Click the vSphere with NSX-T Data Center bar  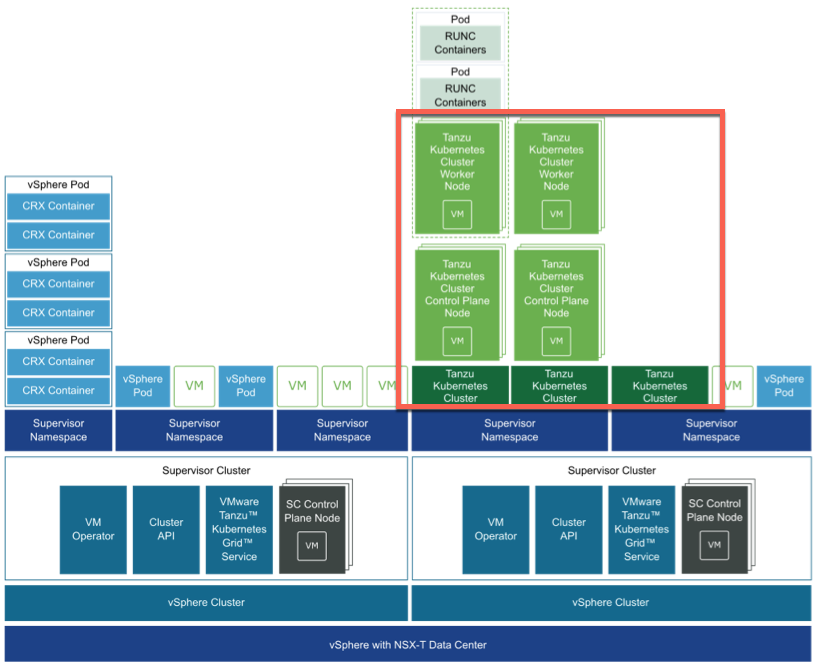click(x=408, y=644)
